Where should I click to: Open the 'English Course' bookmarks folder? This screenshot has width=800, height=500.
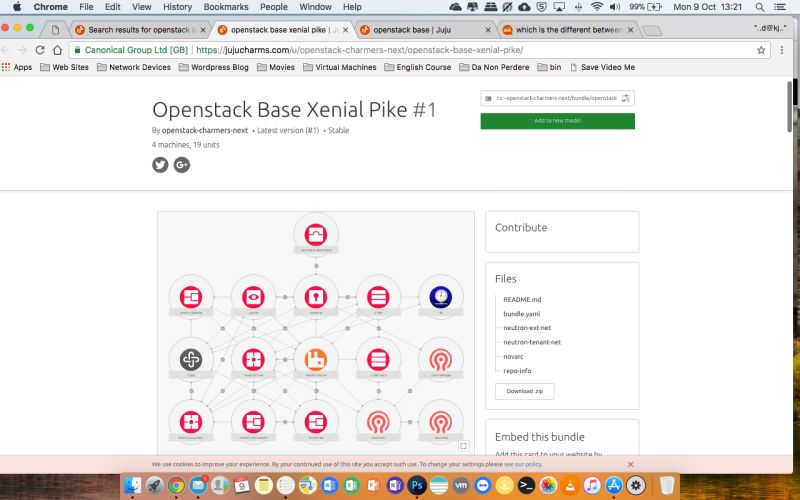tap(418, 67)
